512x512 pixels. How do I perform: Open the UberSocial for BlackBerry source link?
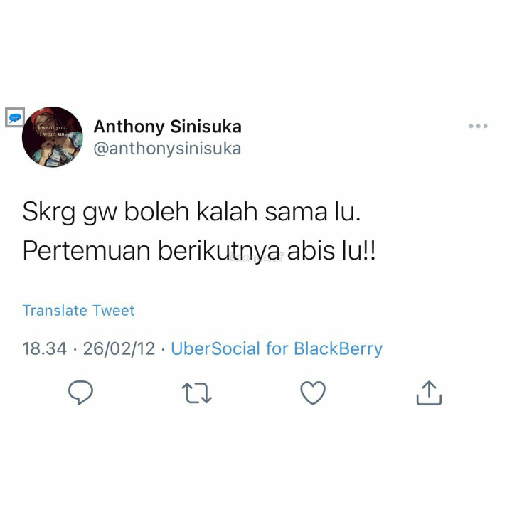pyautogui.click(x=277, y=349)
